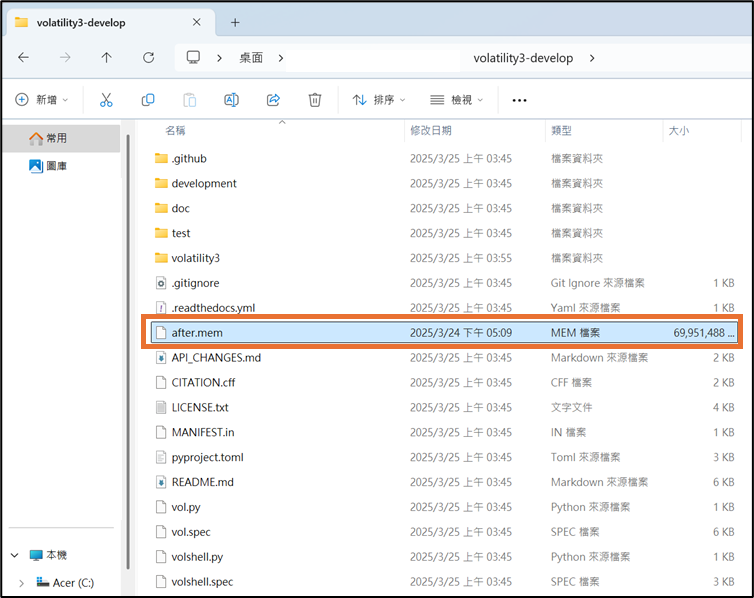The height and width of the screenshot is (598, 754).
Task: Expand chevron after 桌面 in address bar
Action: tap(281, 58)
